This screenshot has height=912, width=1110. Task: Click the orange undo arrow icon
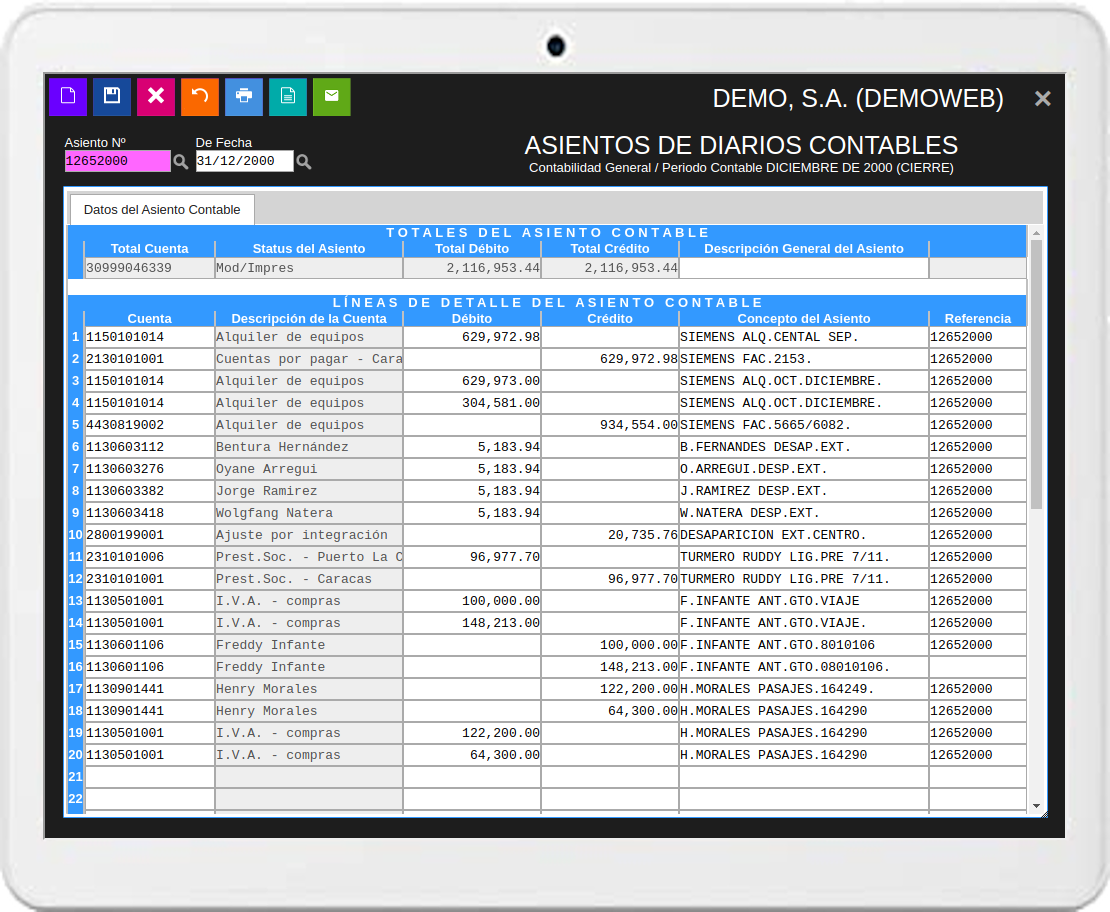pyautogui.click(x=200, y=96)
